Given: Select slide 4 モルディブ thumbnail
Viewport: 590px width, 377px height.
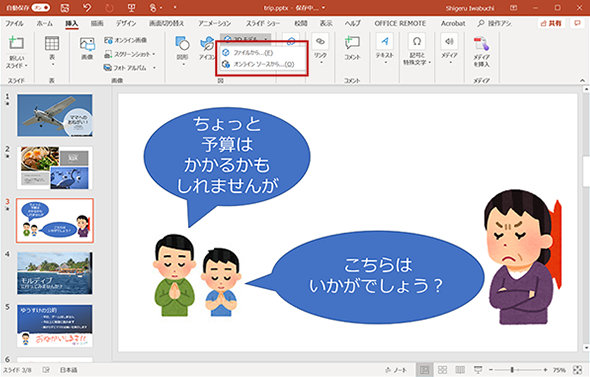Looking at the screenshot, I should click(x=55, y=273).
